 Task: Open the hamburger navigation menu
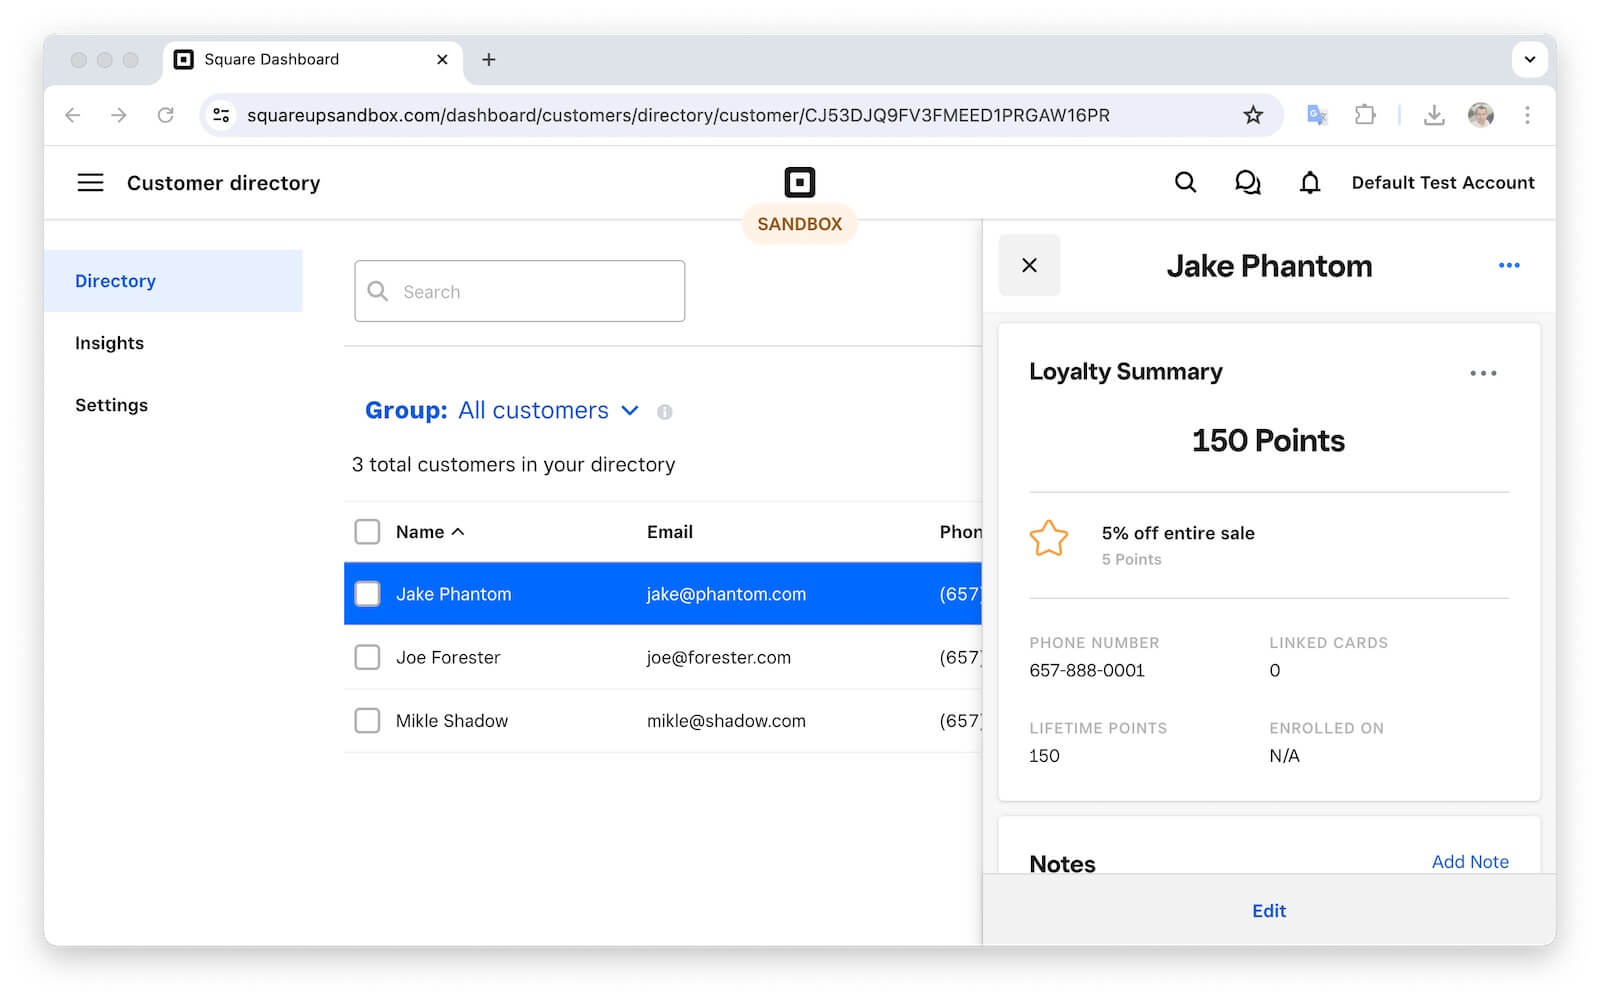click(90, 182)
